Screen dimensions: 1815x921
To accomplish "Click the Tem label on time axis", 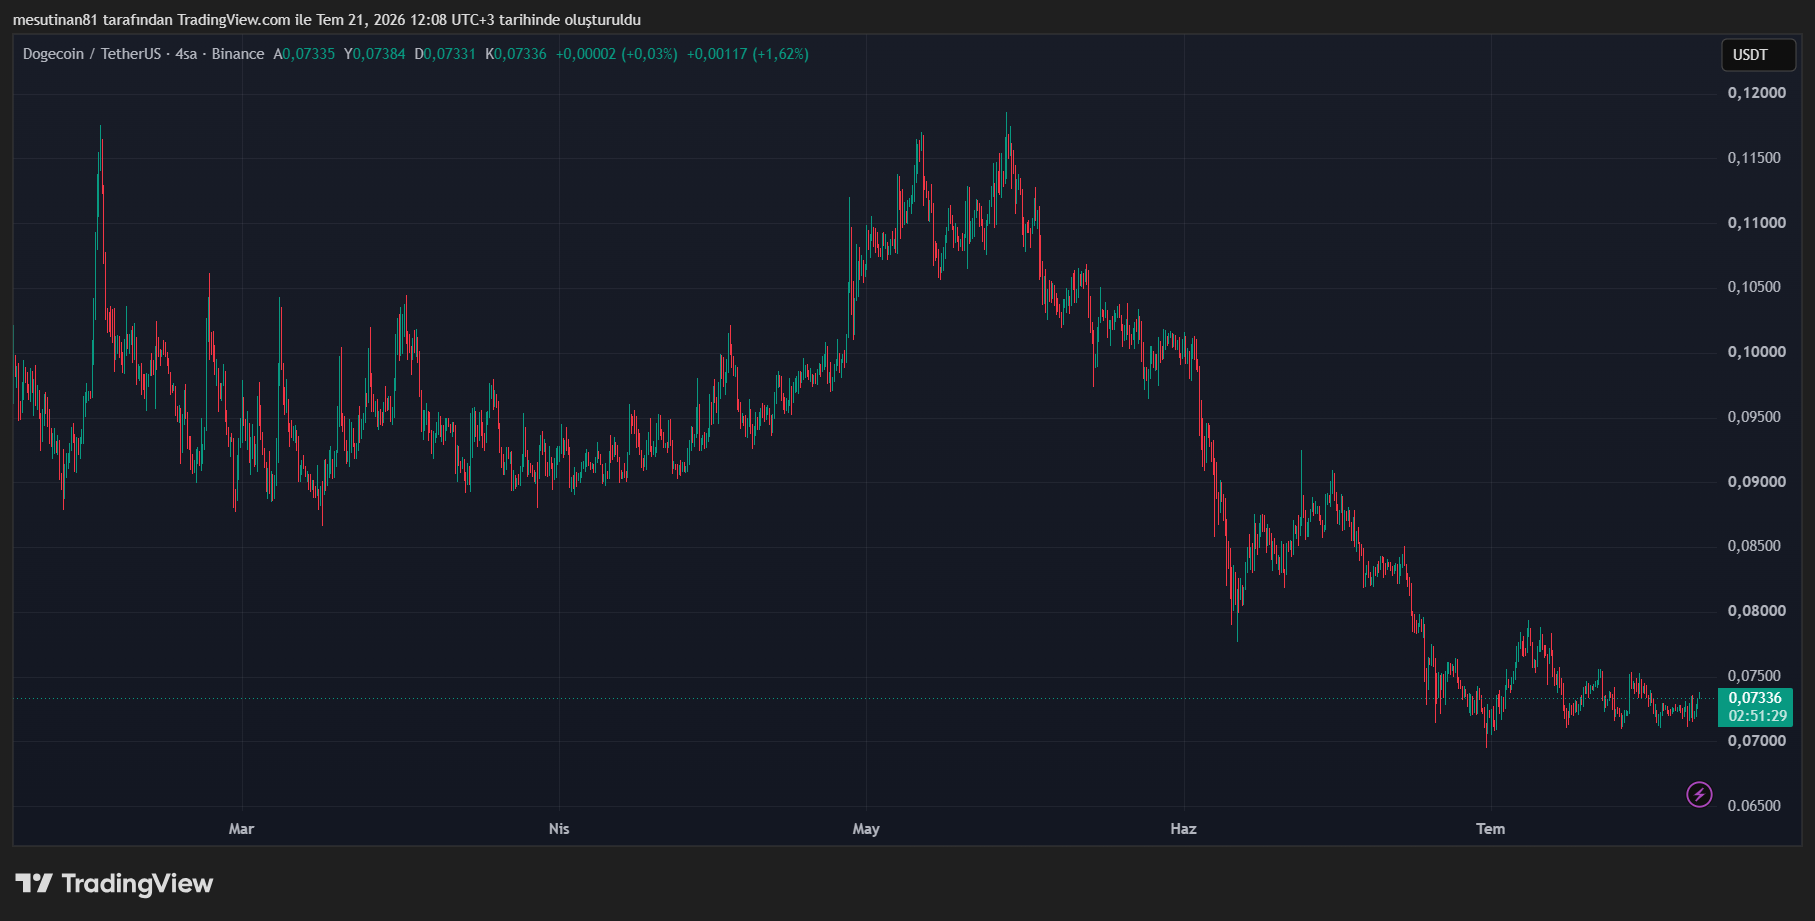I will (1490, 828).
